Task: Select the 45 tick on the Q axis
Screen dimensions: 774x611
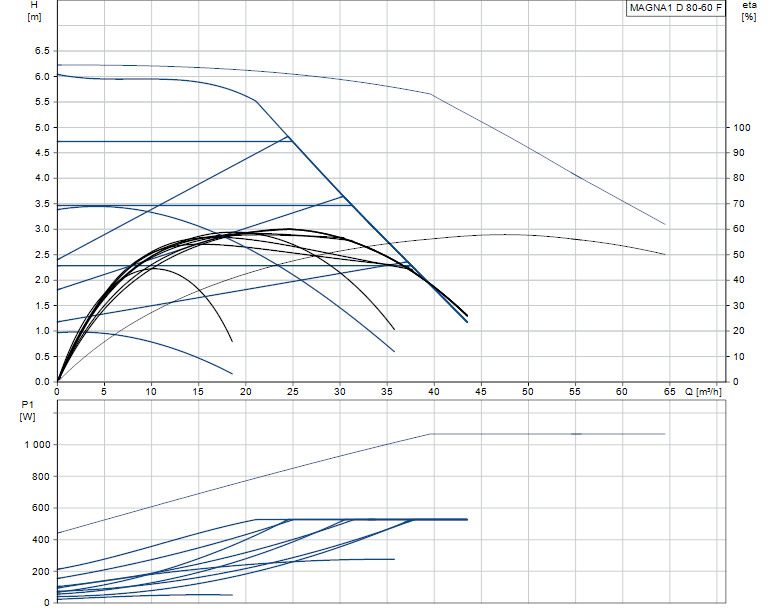Action: (x=481, y=392)
